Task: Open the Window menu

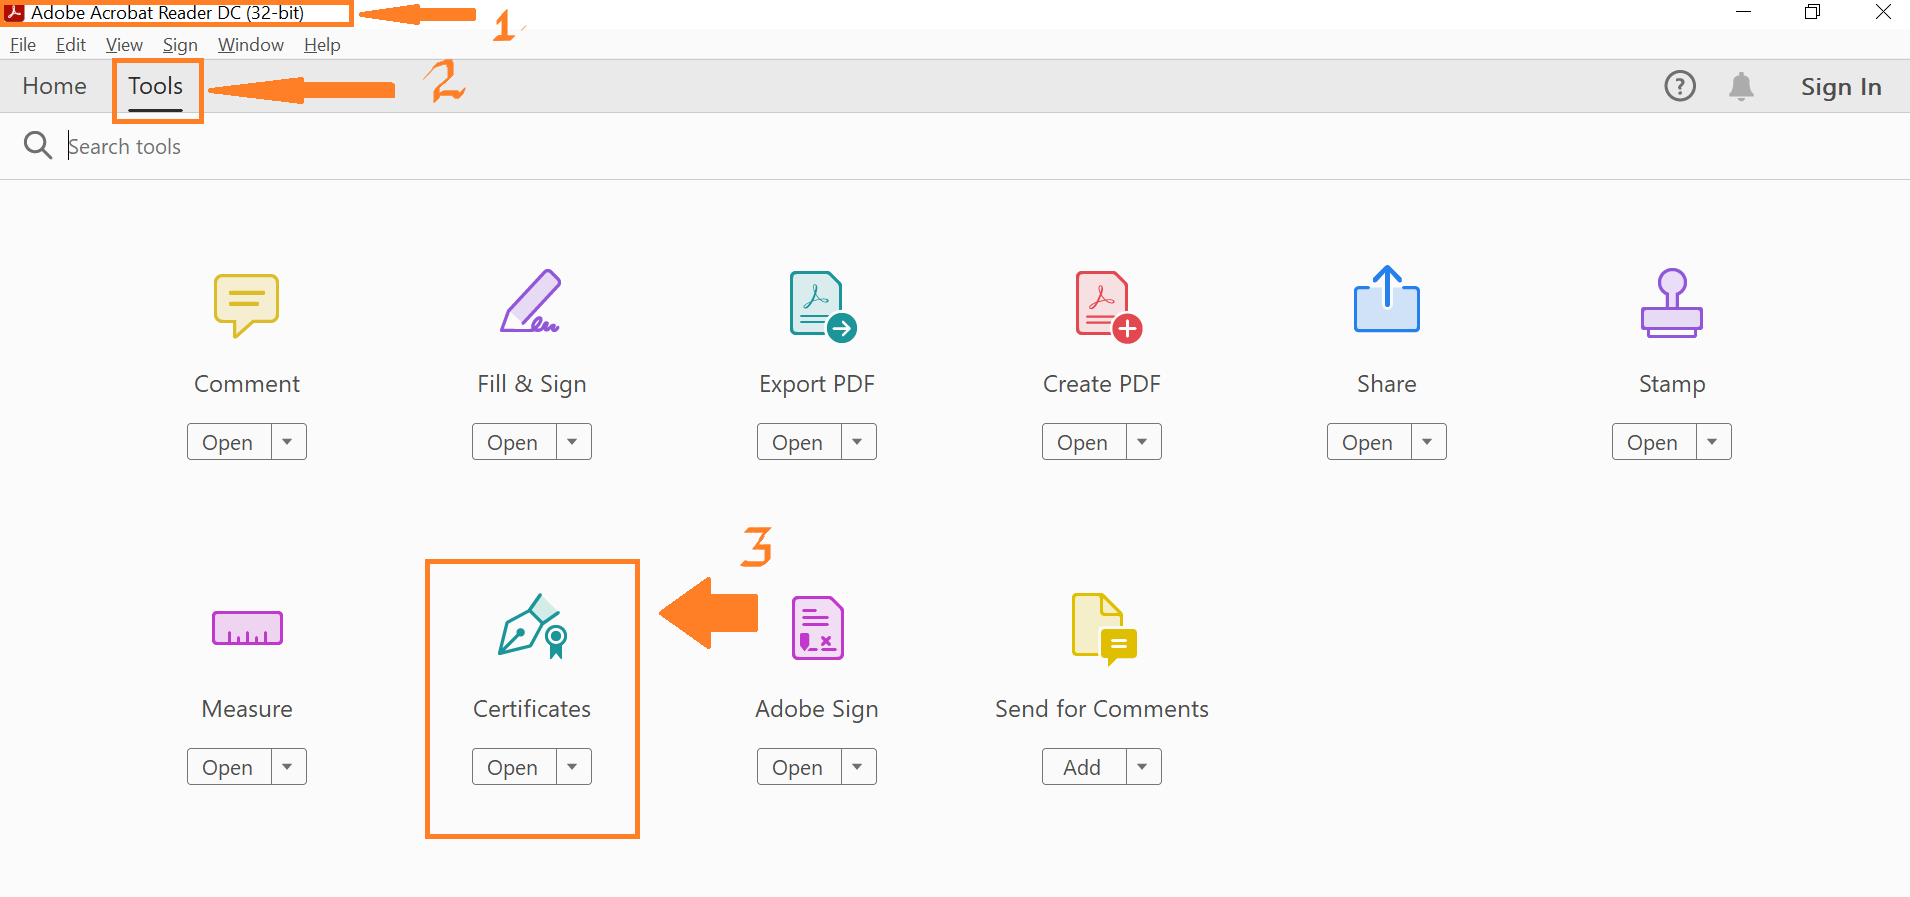Action: pyautogui.click(x=250, y=45)
